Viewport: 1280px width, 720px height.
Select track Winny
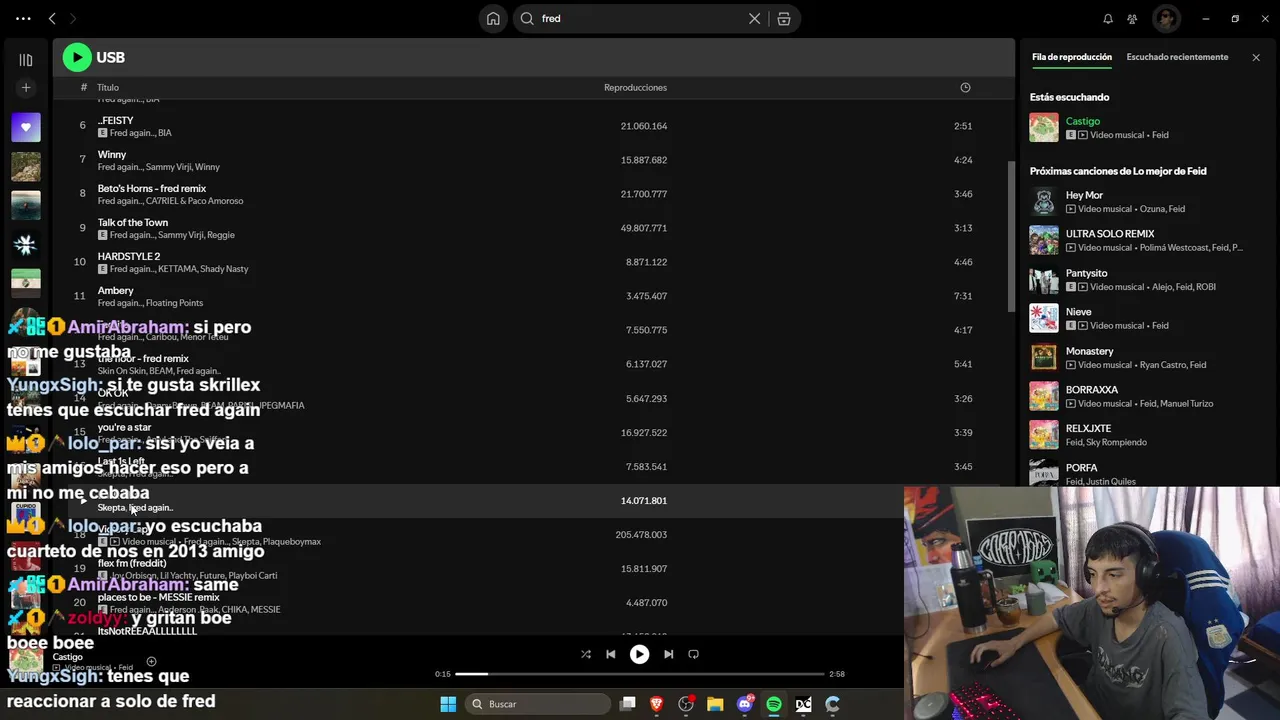[112, 155]
